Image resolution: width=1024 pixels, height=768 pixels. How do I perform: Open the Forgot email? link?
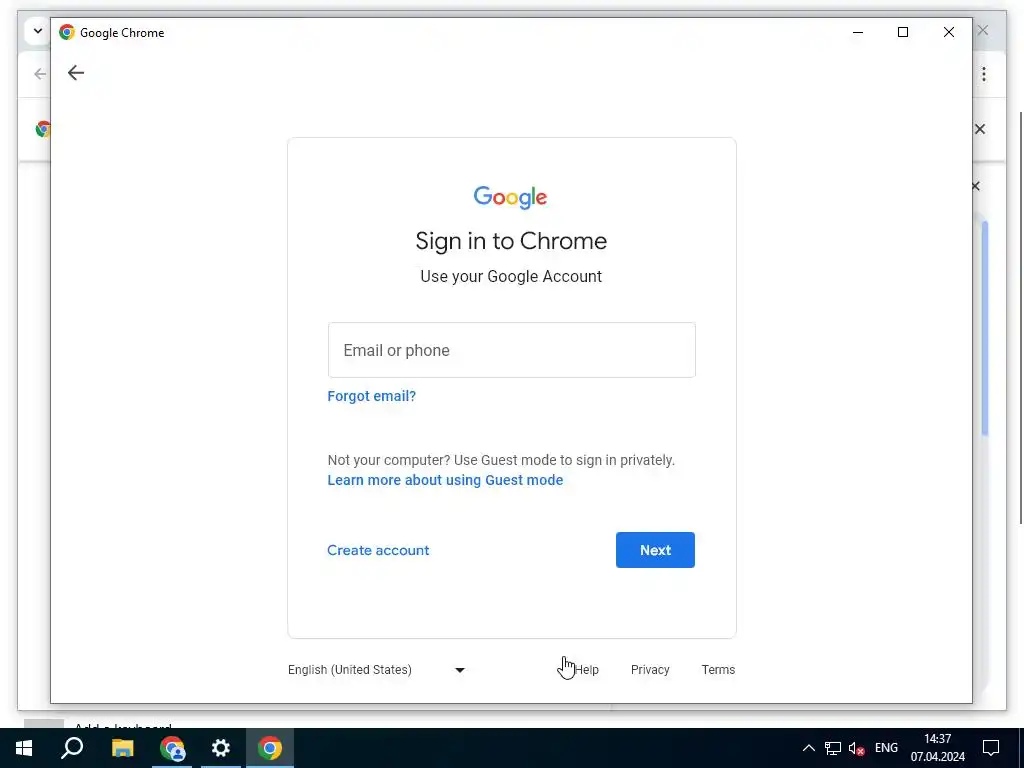pos(372,396)
